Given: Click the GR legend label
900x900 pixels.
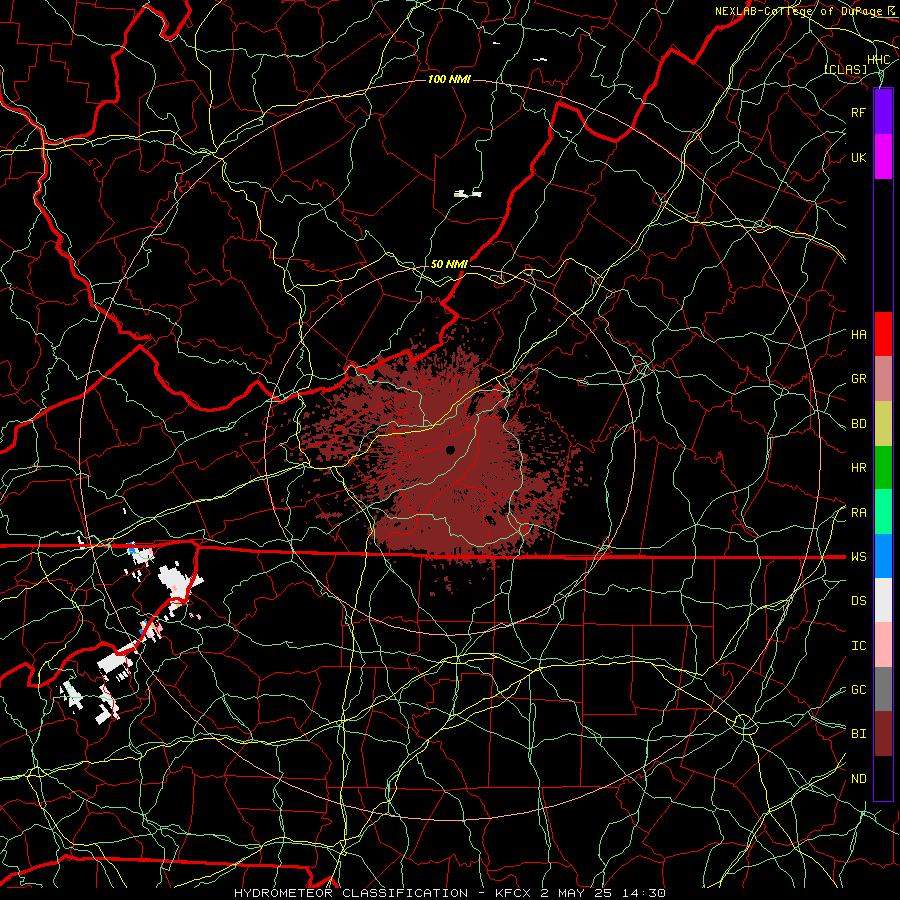Looking at the screenshot, I should pos(859,379).
